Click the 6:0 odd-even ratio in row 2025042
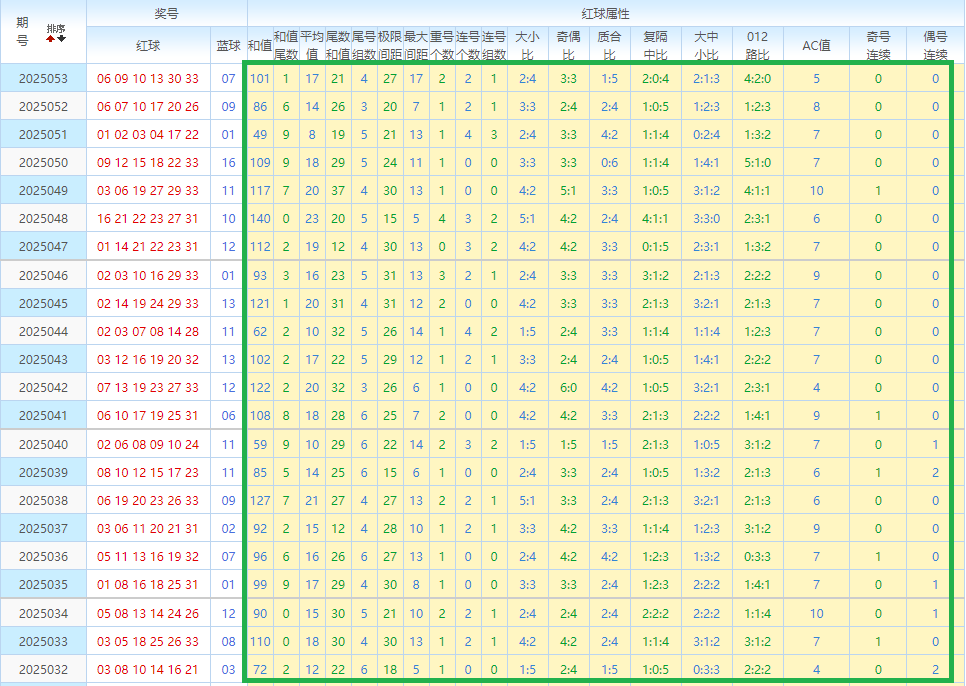This screenshot has height=686, width=966. (x=569, y=387)
